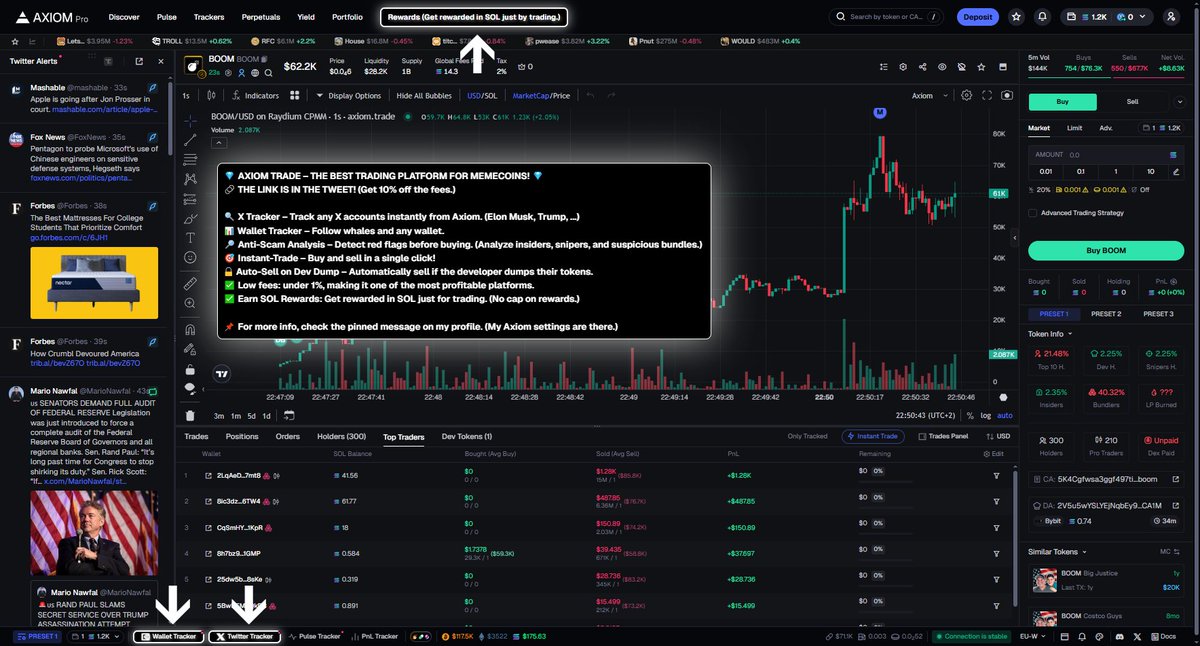Open the user account profile icon
The height and width of the screenshot is (646, 1200).
[1171, 17]
